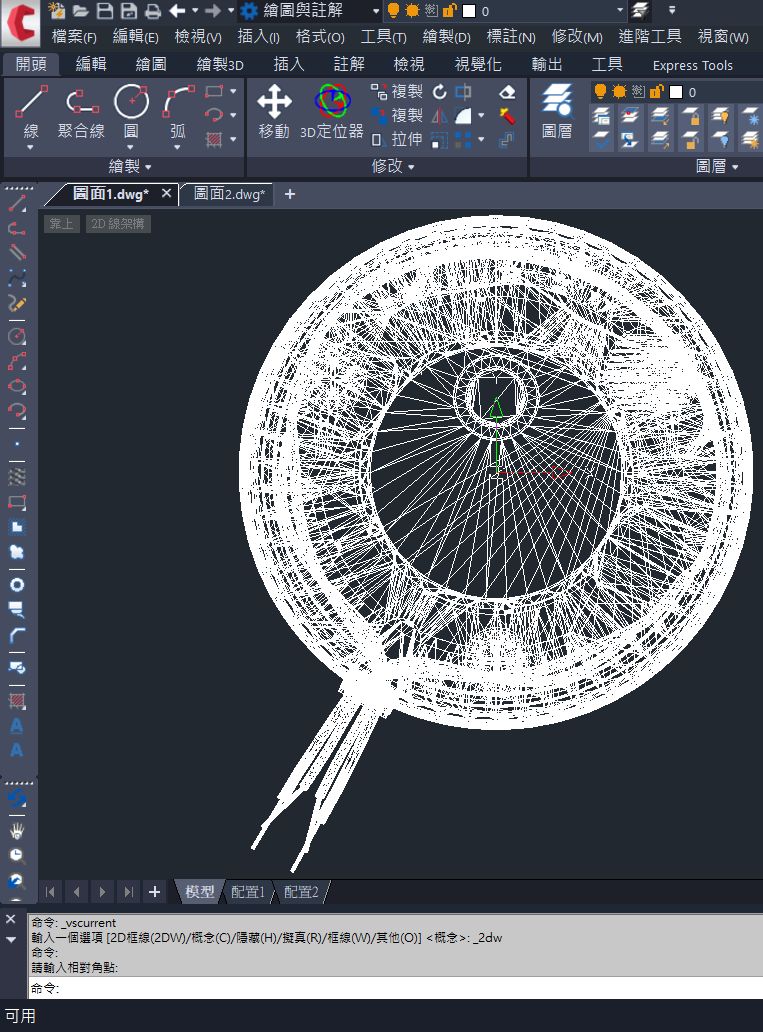The height and width of the screenshot is (1032, 763).
Task: Switch to the Express Tools ribbon tab
Action: 693,65
